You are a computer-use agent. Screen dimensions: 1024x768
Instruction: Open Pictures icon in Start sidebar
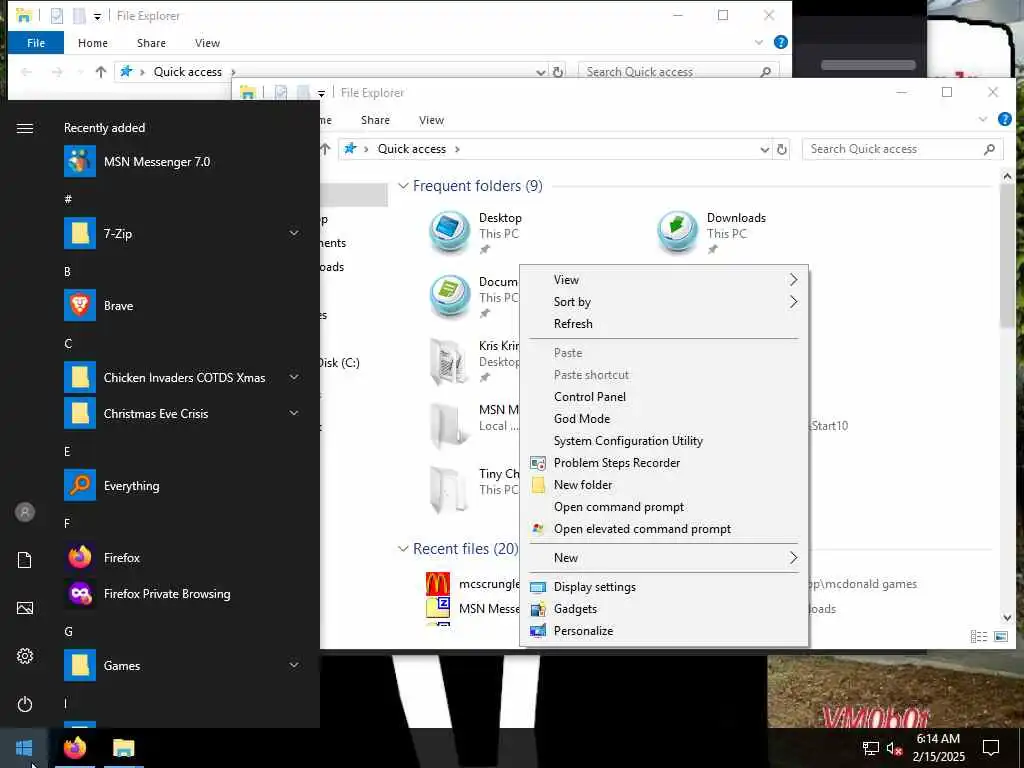tap(25, 608)
